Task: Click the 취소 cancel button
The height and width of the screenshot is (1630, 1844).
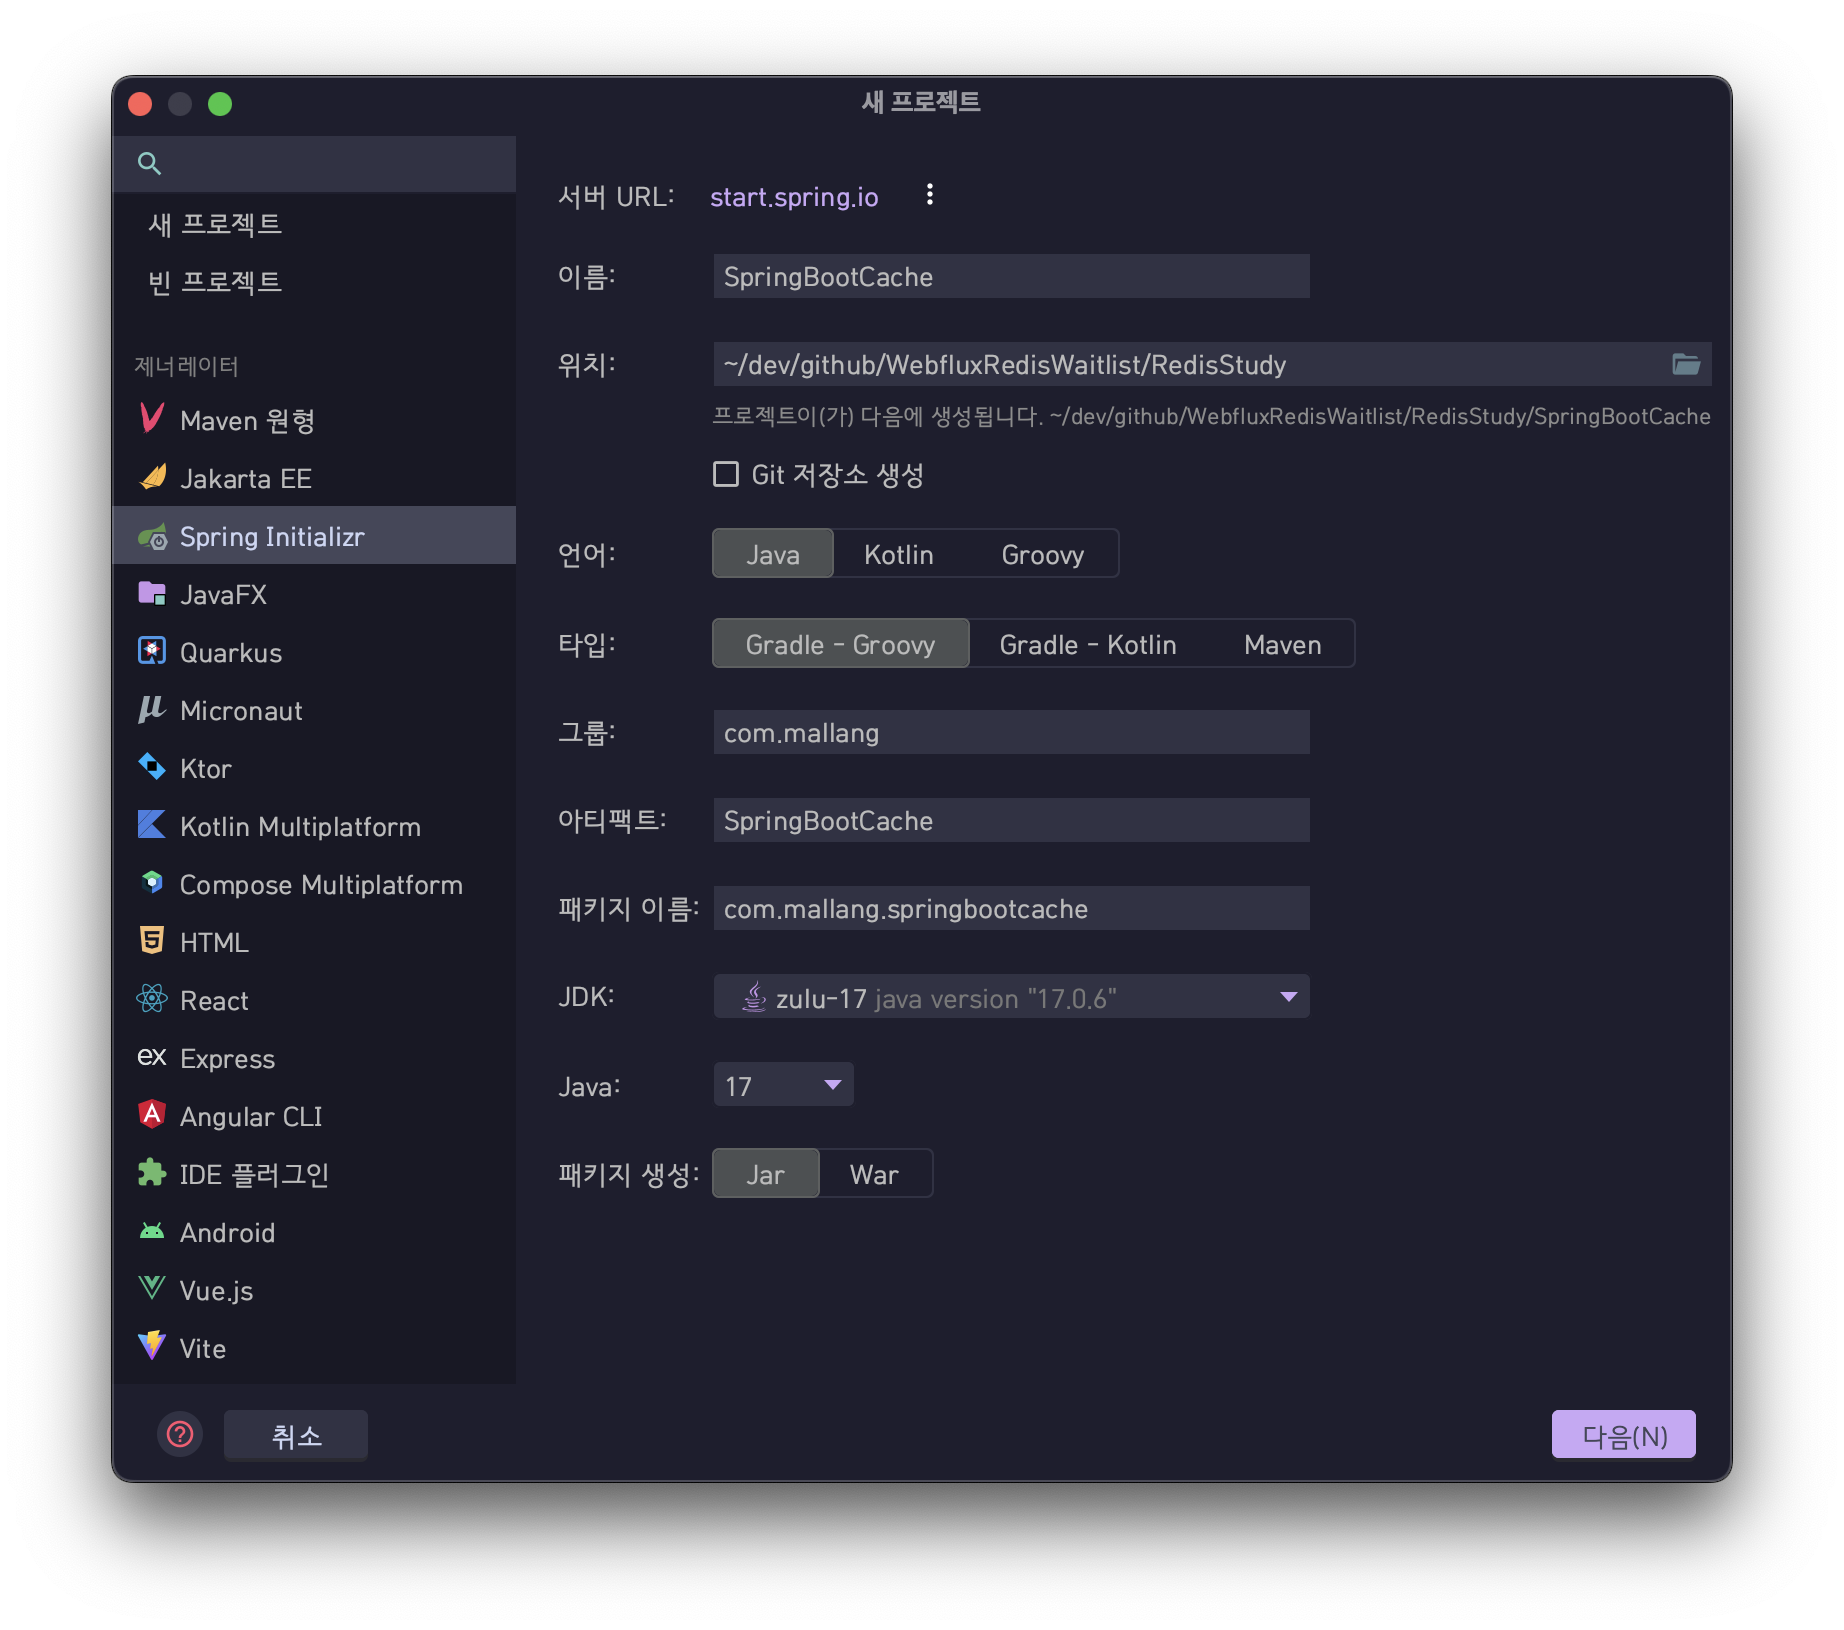Action: click(x=296, y=1435)
